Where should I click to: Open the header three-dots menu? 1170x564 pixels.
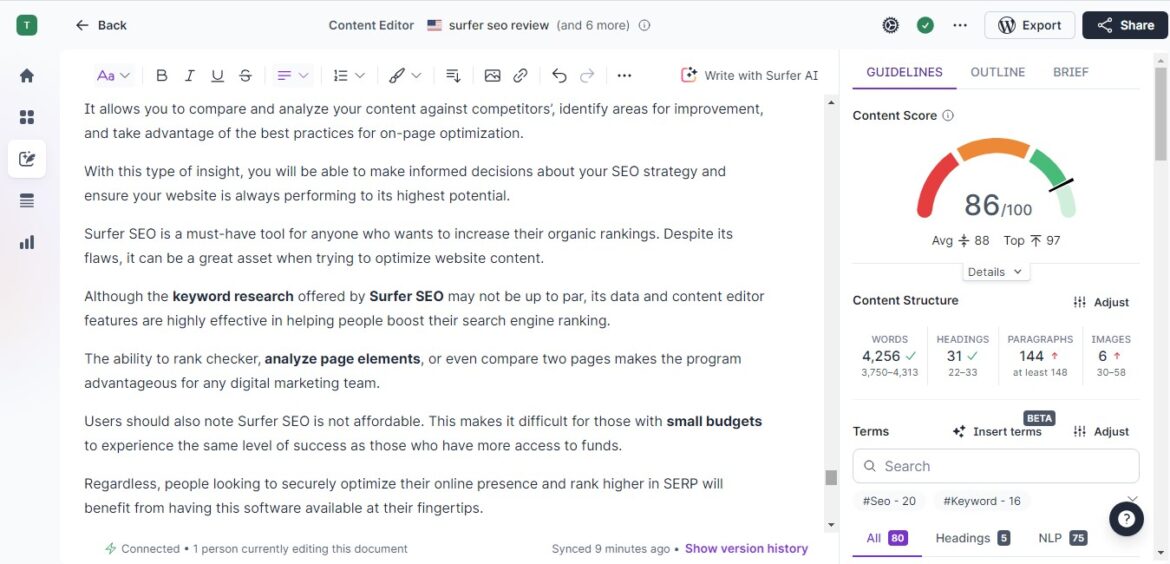click(960, 25)
